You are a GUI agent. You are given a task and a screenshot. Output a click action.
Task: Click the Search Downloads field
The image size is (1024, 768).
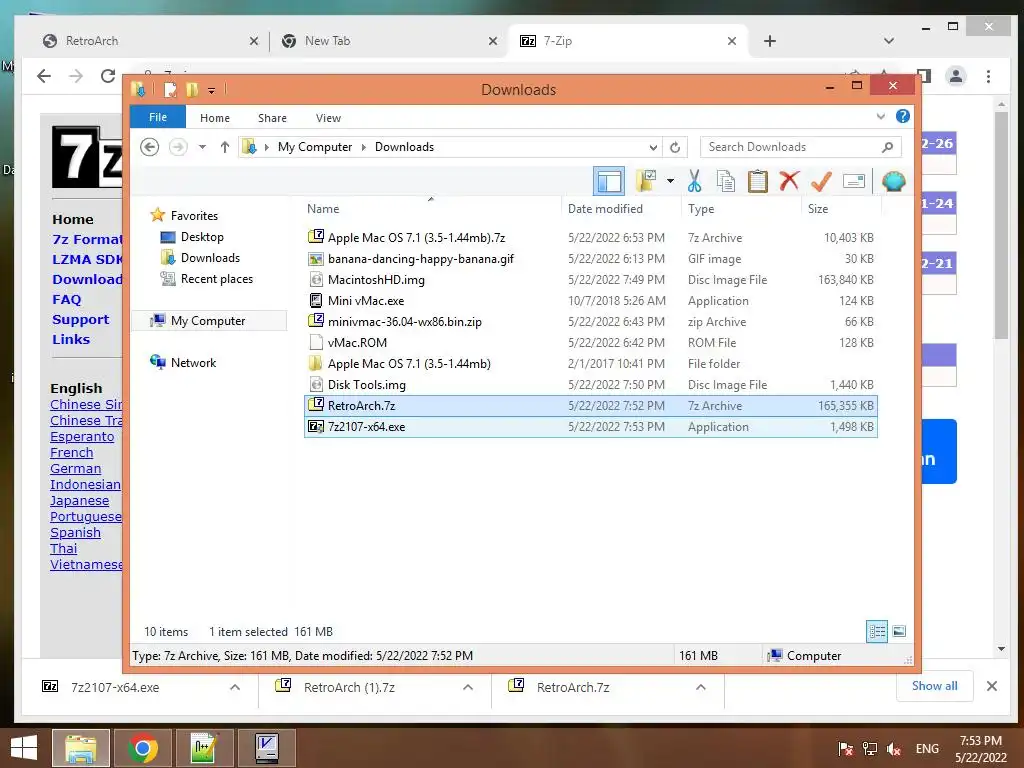pos(800,147)
